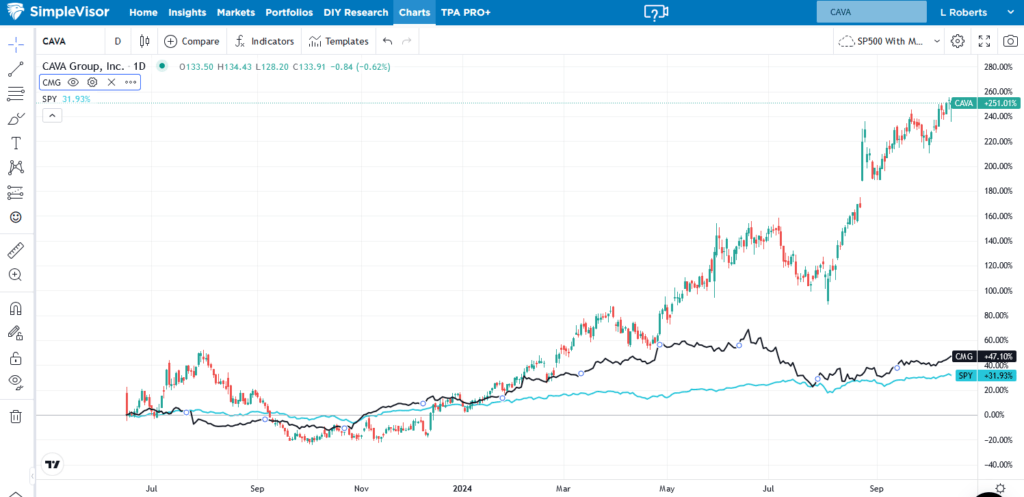
Task: Remove drawings with the trash icon
Action: (x=16, y=416)
